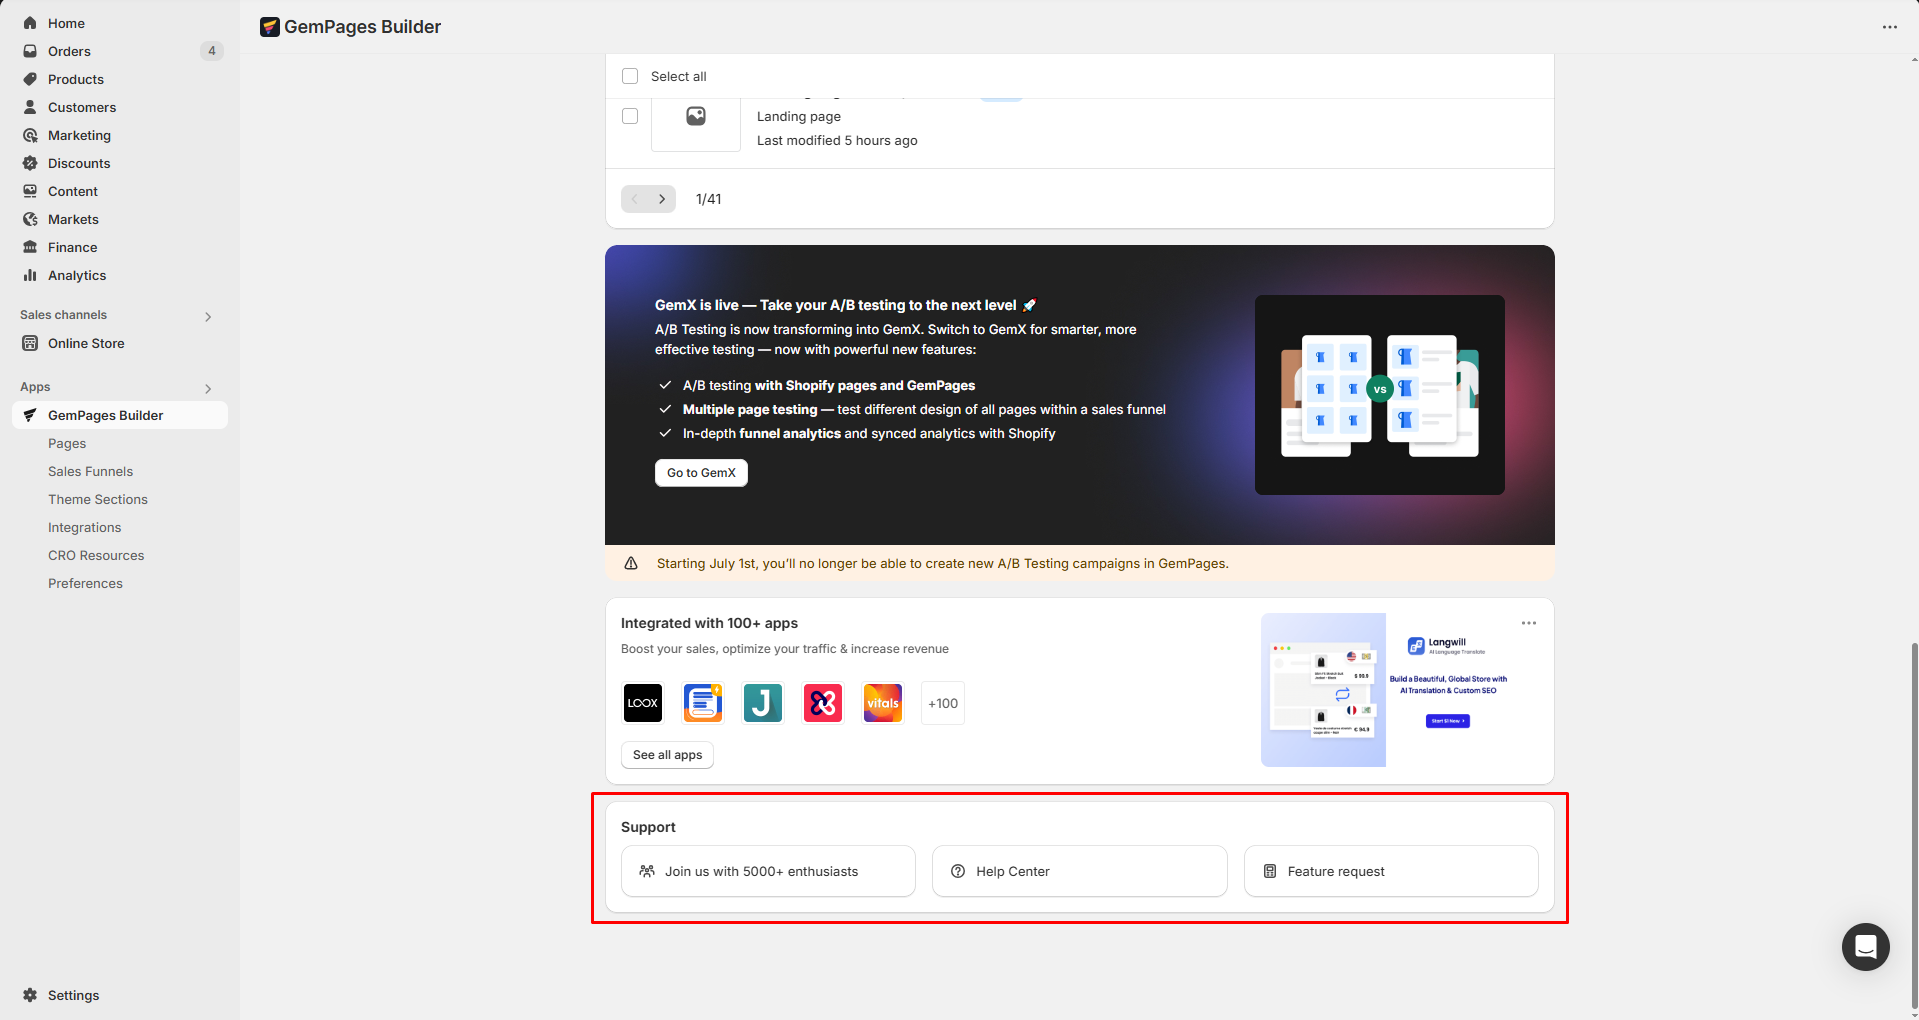Click the Vitals app icon
This screenshot has width=1919, height=1020.
[882, 703]
